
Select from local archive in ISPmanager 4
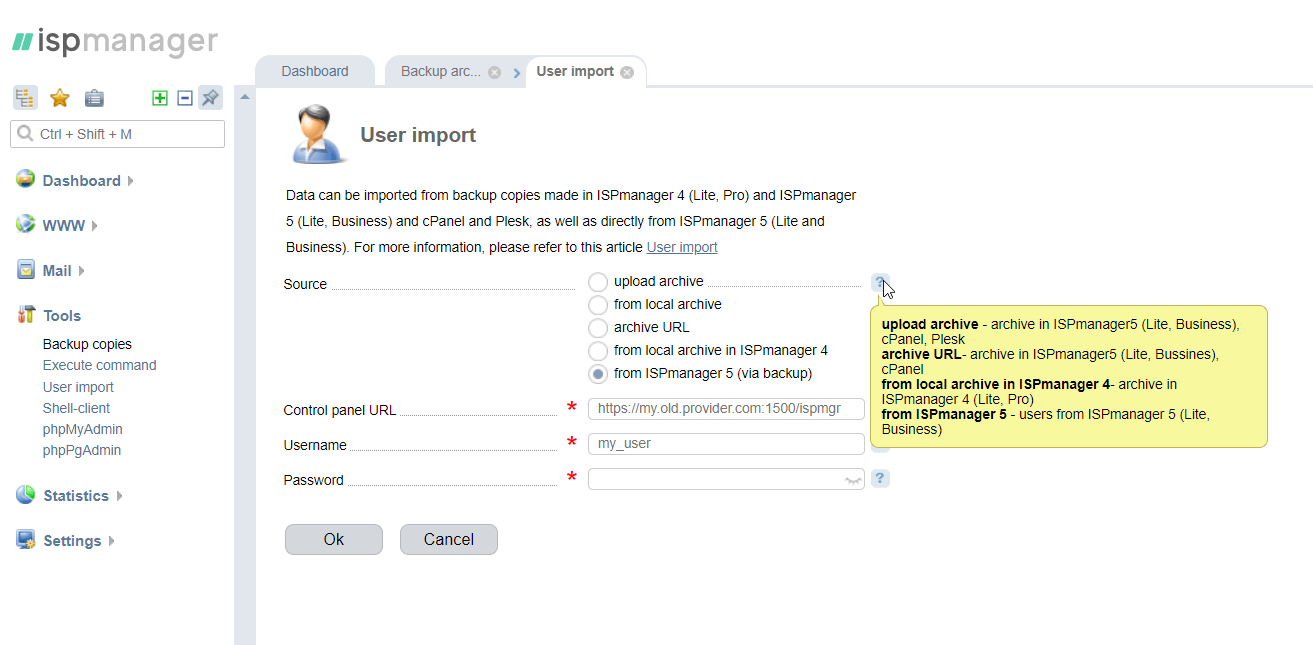[598, 351]
